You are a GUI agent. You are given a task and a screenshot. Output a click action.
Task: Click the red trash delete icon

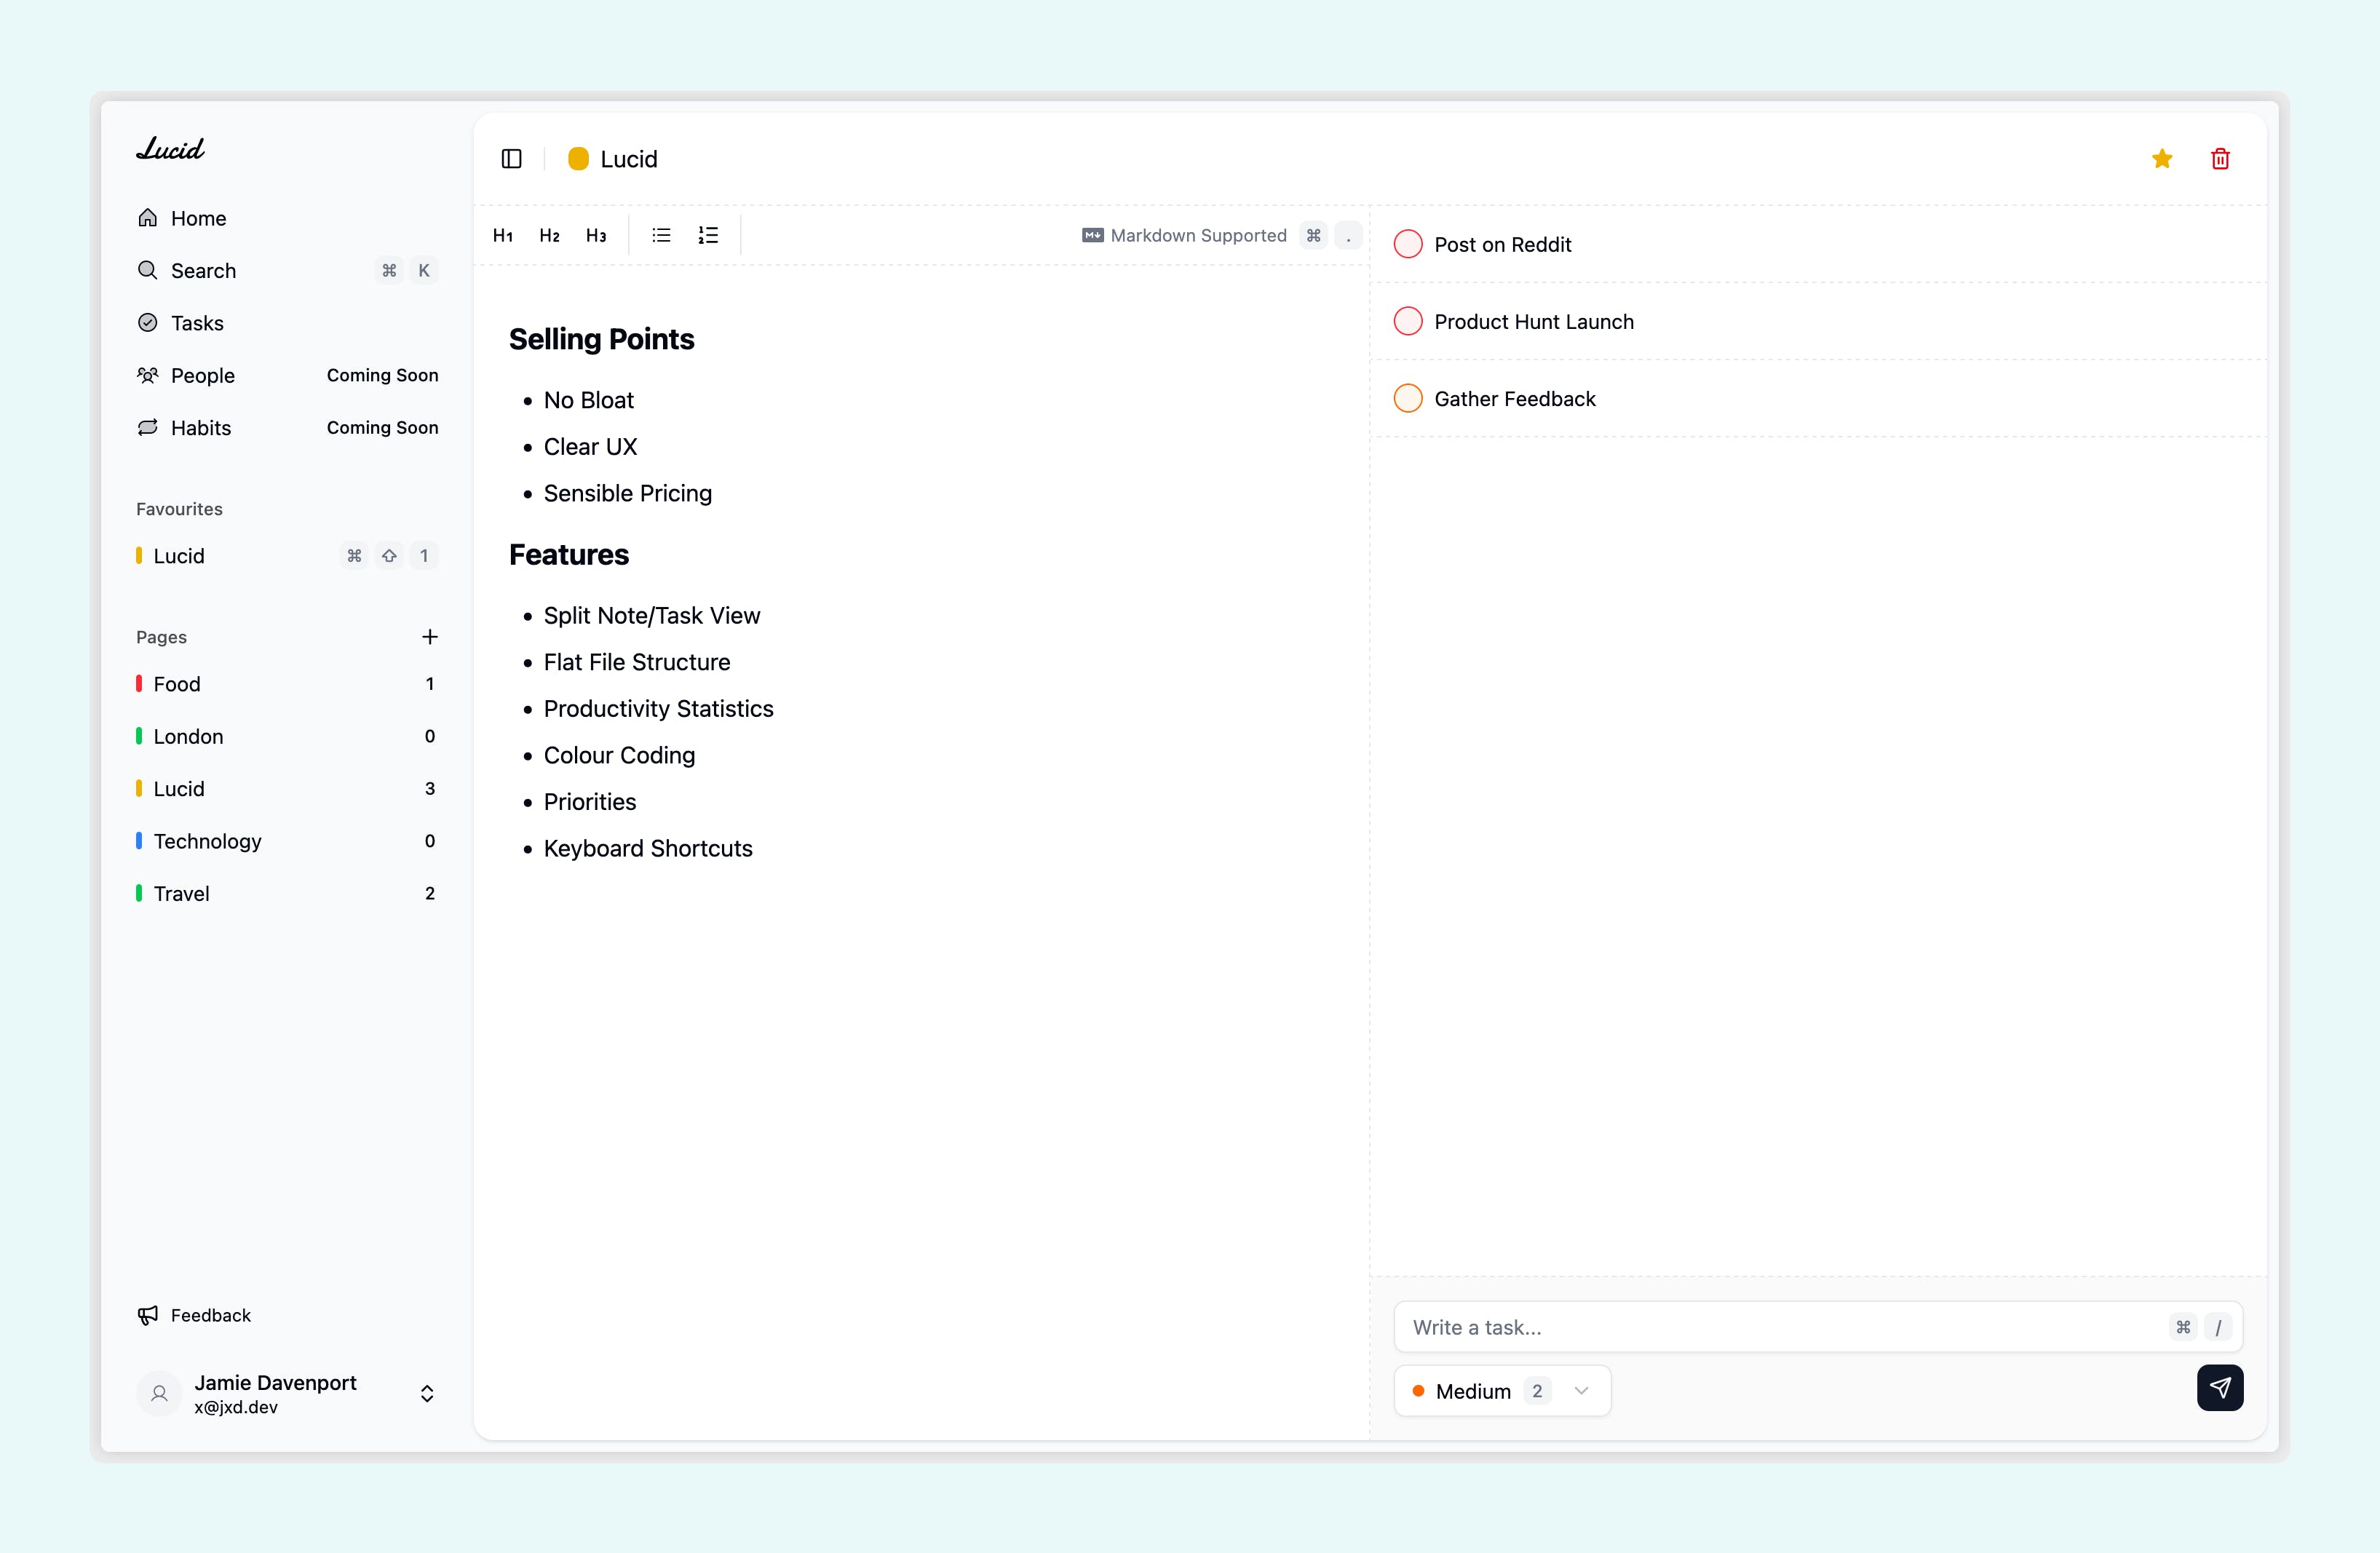2220,159
